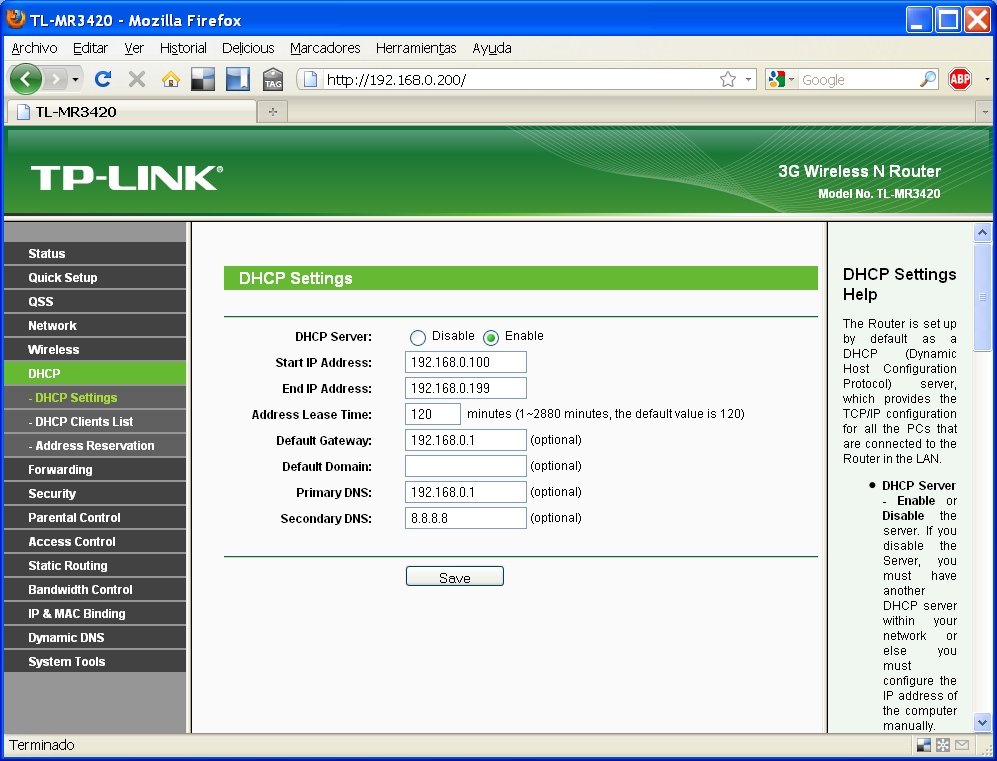Click the status bar mail envelope icon

(x=962, y=744)
